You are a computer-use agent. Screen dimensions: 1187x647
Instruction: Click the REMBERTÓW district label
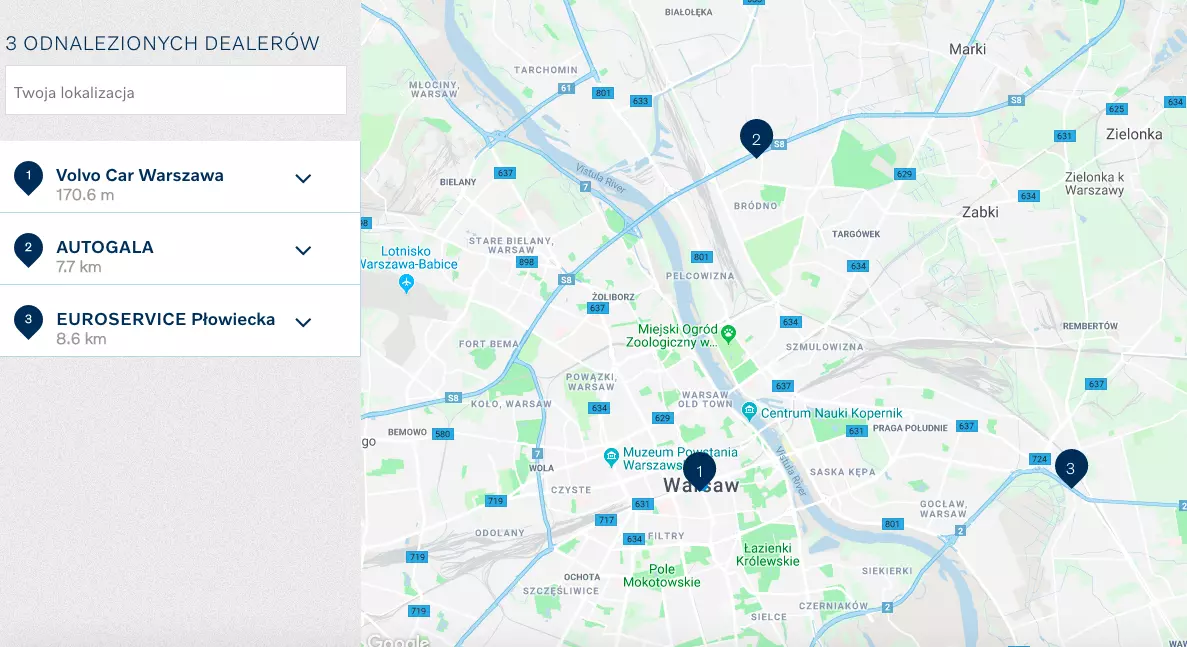click(x=1090, y=326)
